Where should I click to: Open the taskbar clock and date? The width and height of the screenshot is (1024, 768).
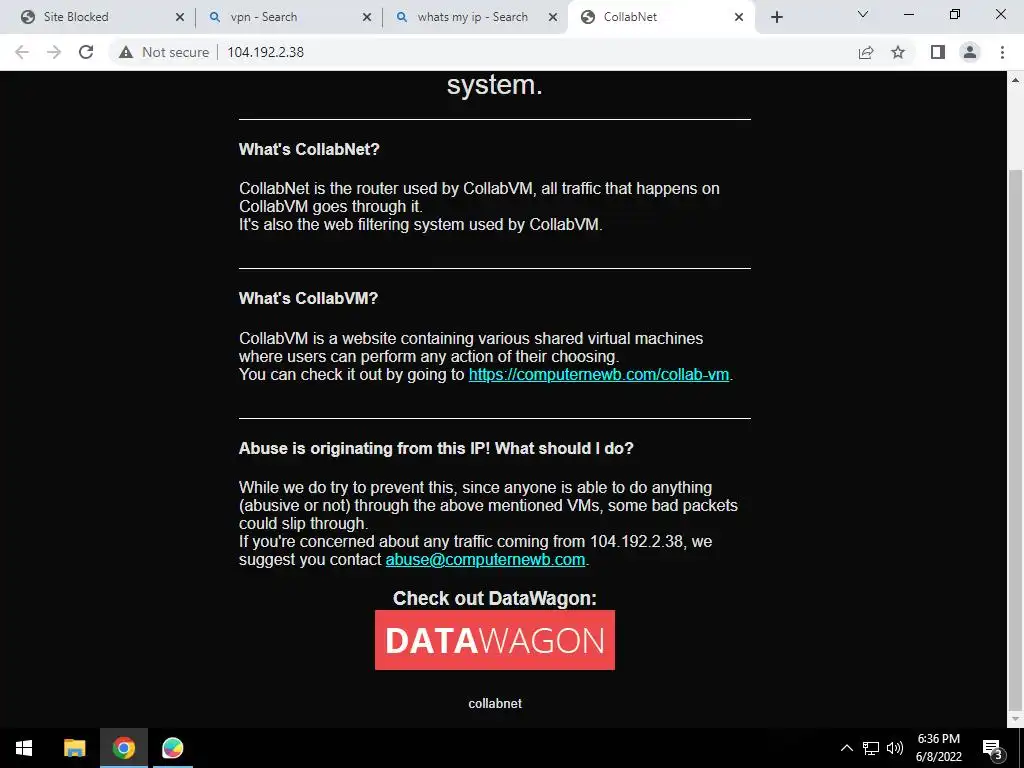pyautogui.click(x=938, y=748)
